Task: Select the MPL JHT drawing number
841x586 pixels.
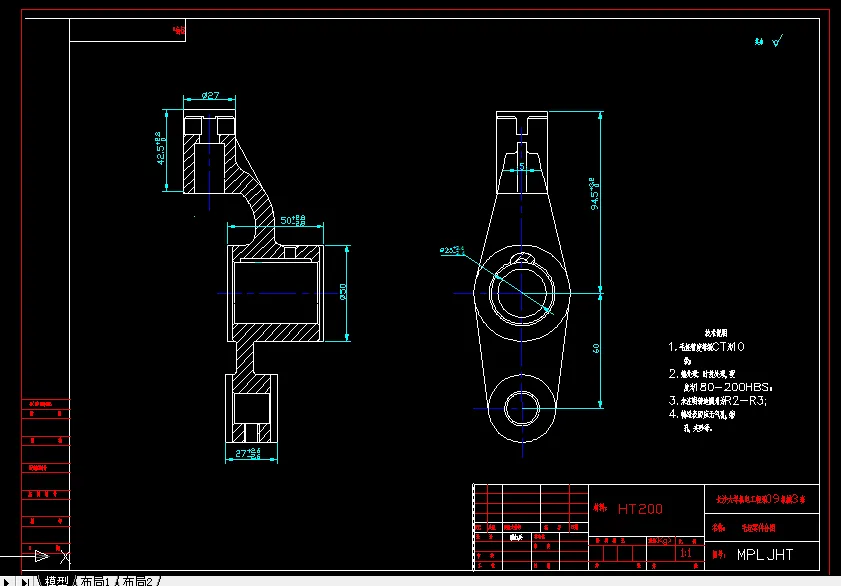Action: (765, 555)
